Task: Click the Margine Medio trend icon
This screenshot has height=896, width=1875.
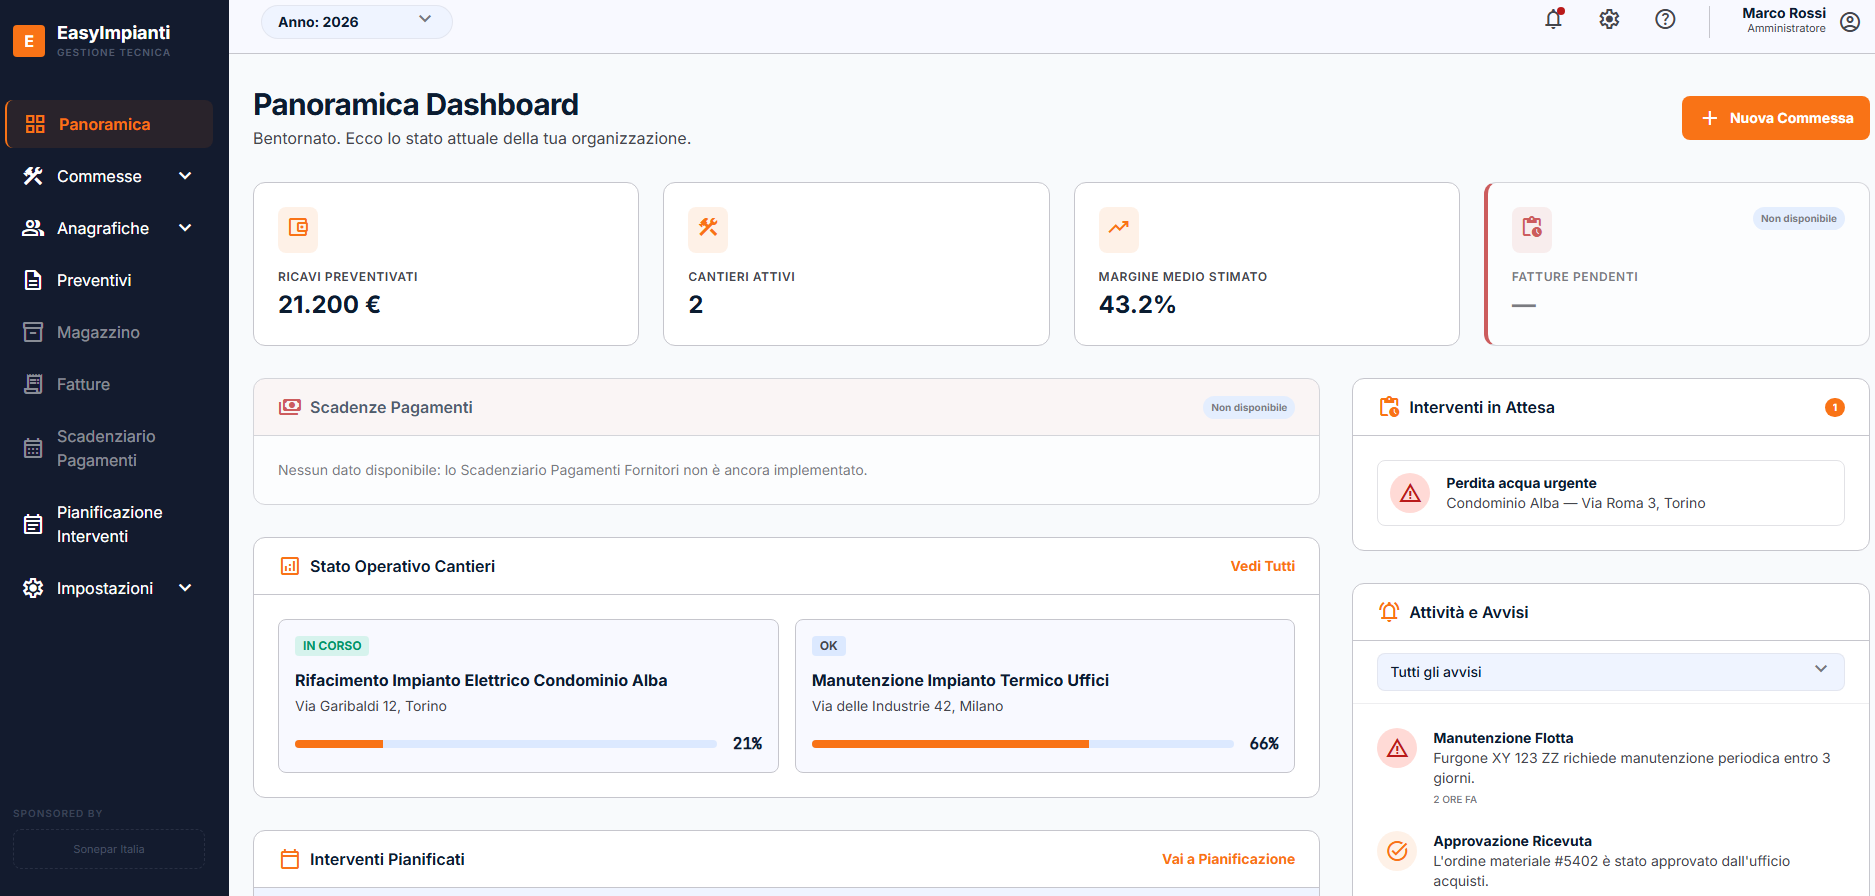Action: point(1118,228)
